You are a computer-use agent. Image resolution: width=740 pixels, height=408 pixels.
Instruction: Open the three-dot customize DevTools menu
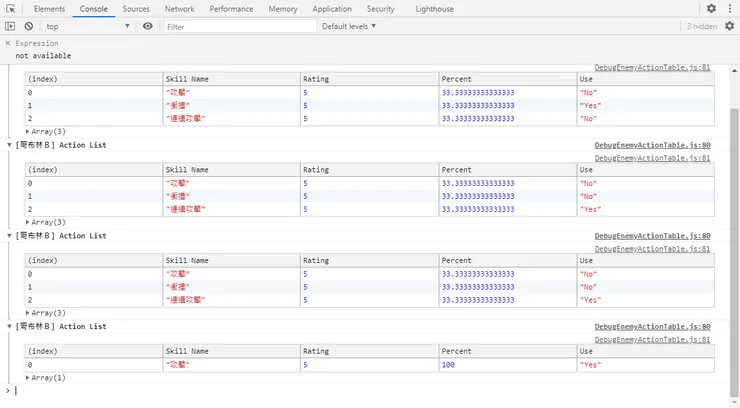click(x=730, y=9)
